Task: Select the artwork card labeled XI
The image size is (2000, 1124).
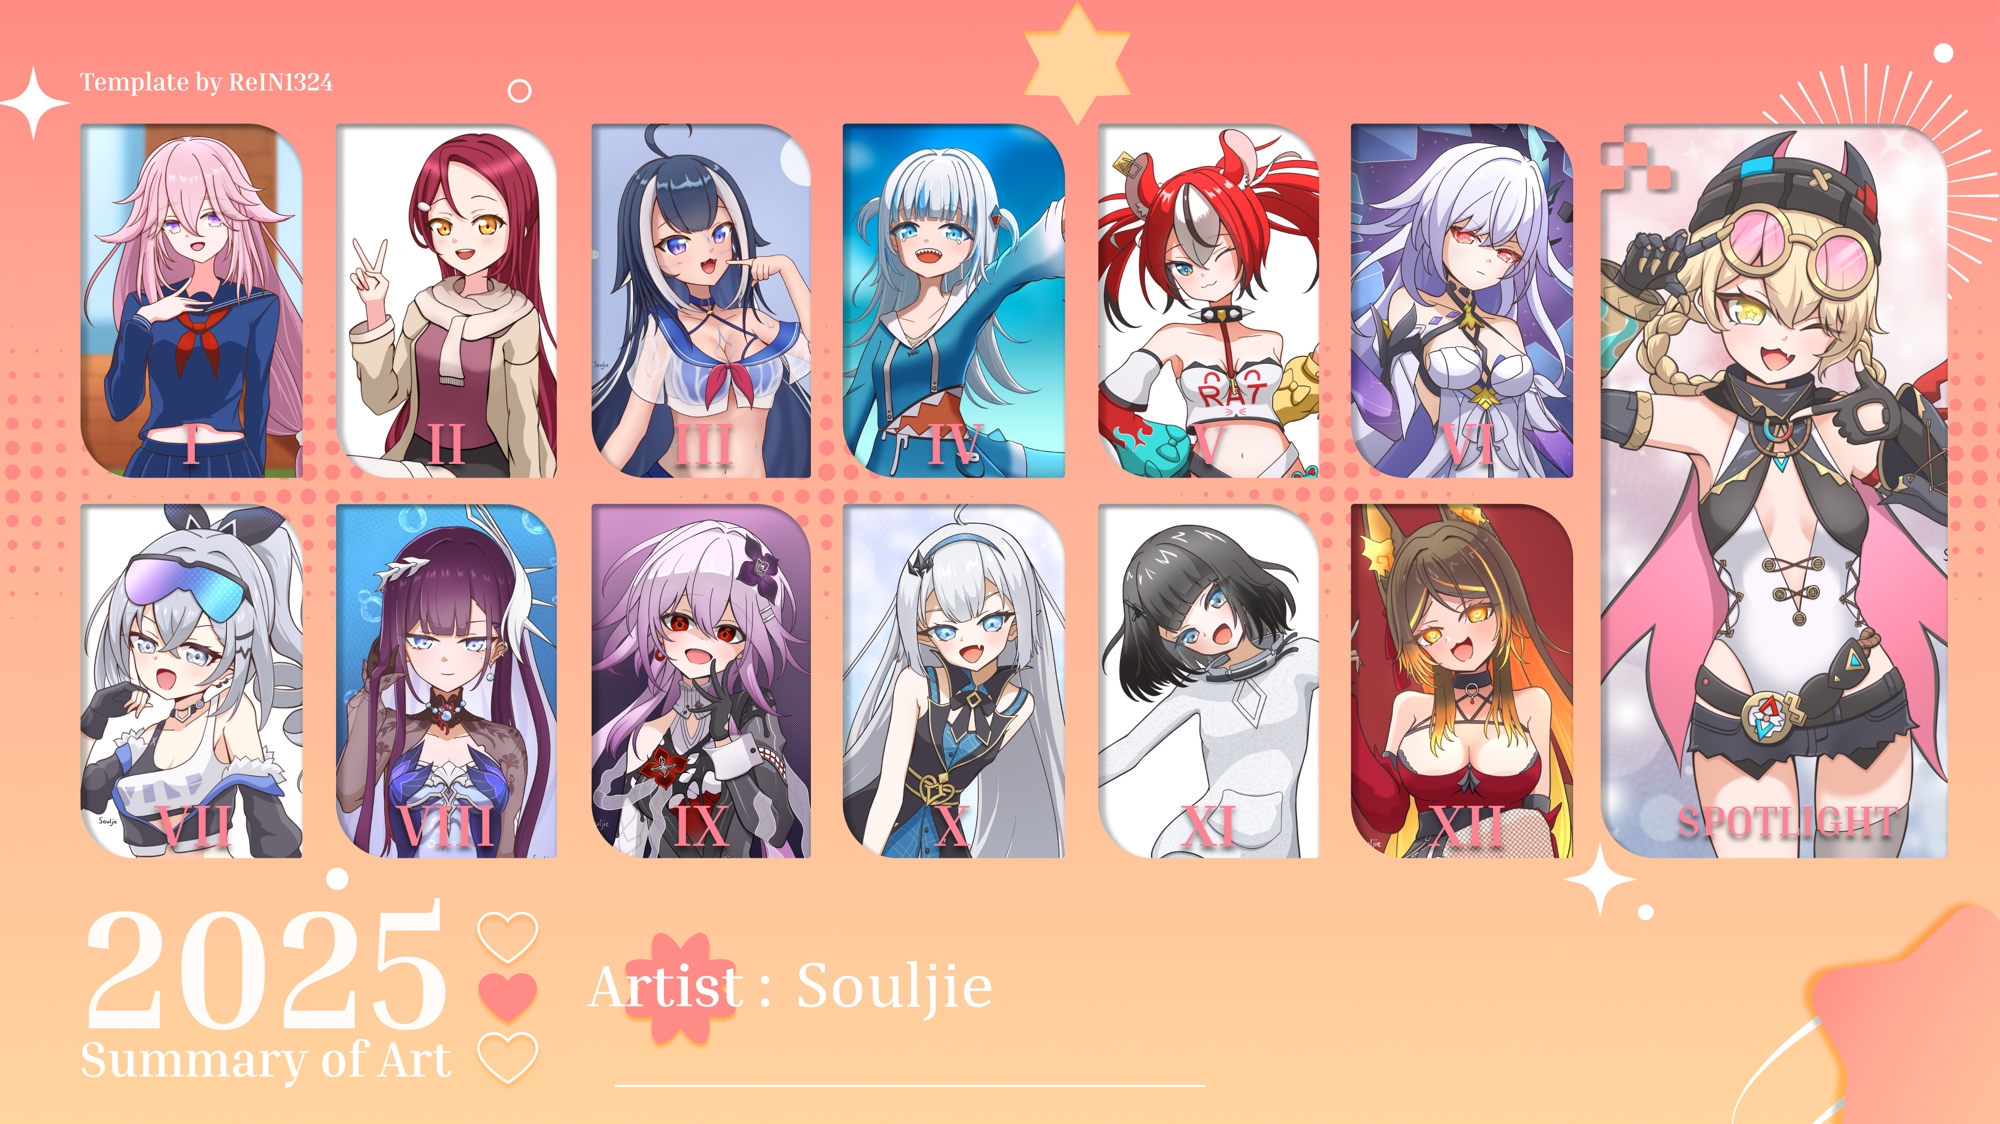Action: pos(1208,681)
